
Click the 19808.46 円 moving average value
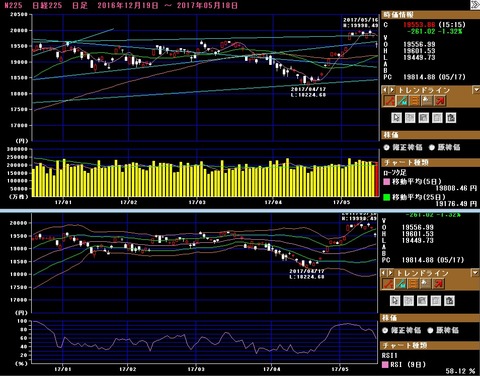coord(456,188)
